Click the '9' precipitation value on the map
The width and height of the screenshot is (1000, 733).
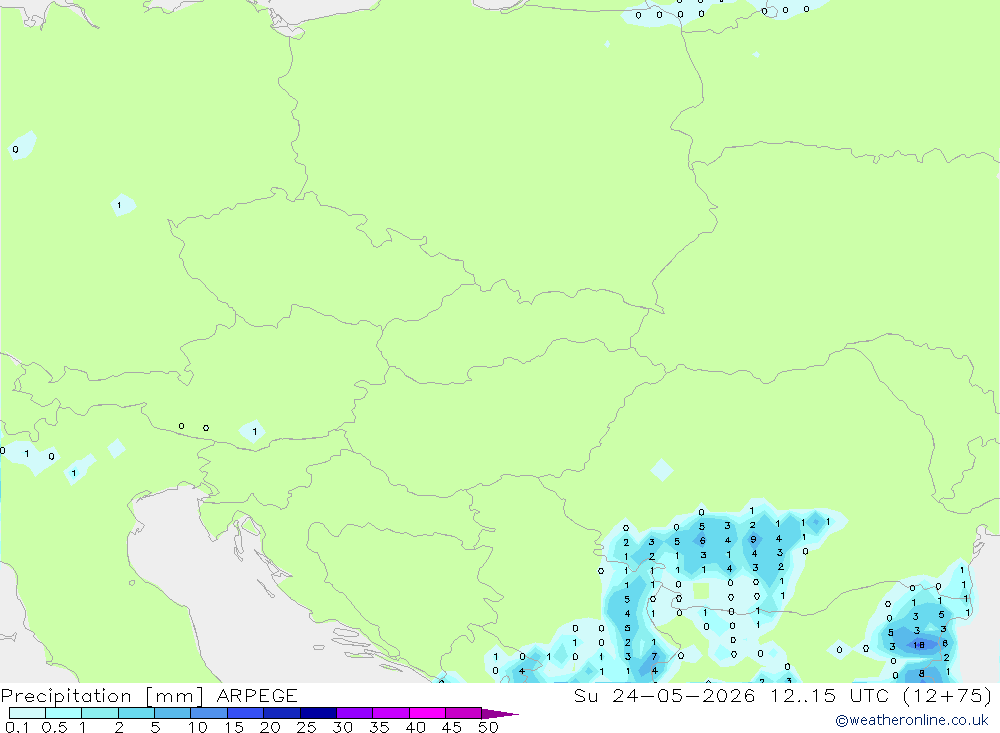[753, 540]
